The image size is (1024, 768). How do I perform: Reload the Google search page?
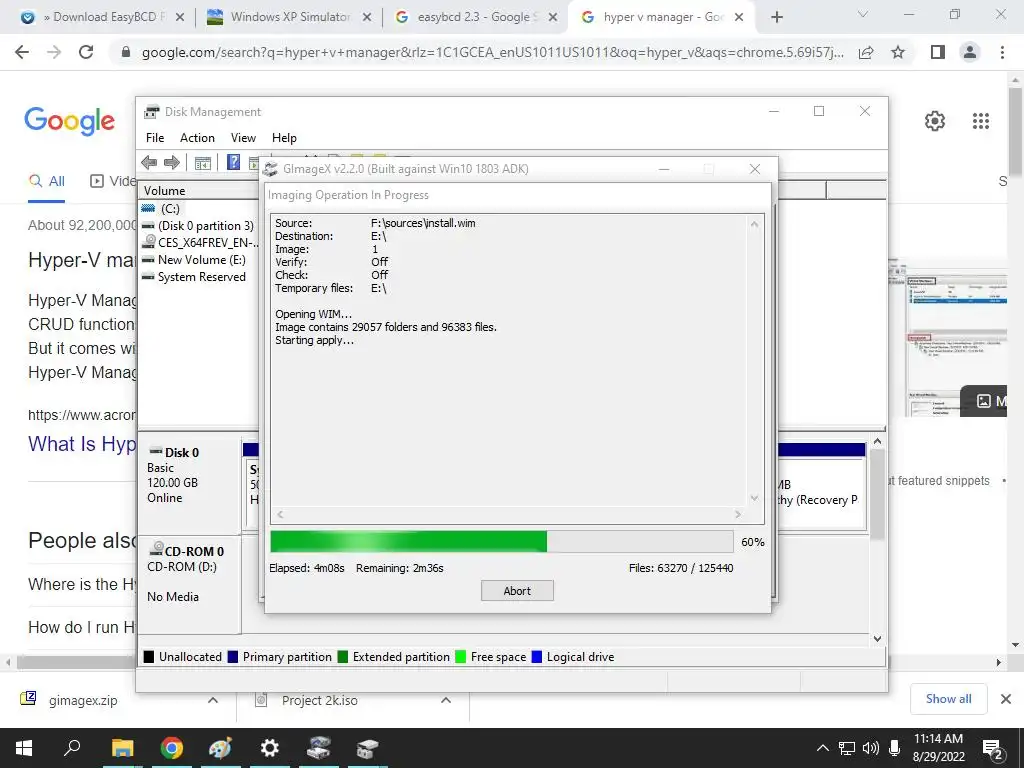(86, 52)
